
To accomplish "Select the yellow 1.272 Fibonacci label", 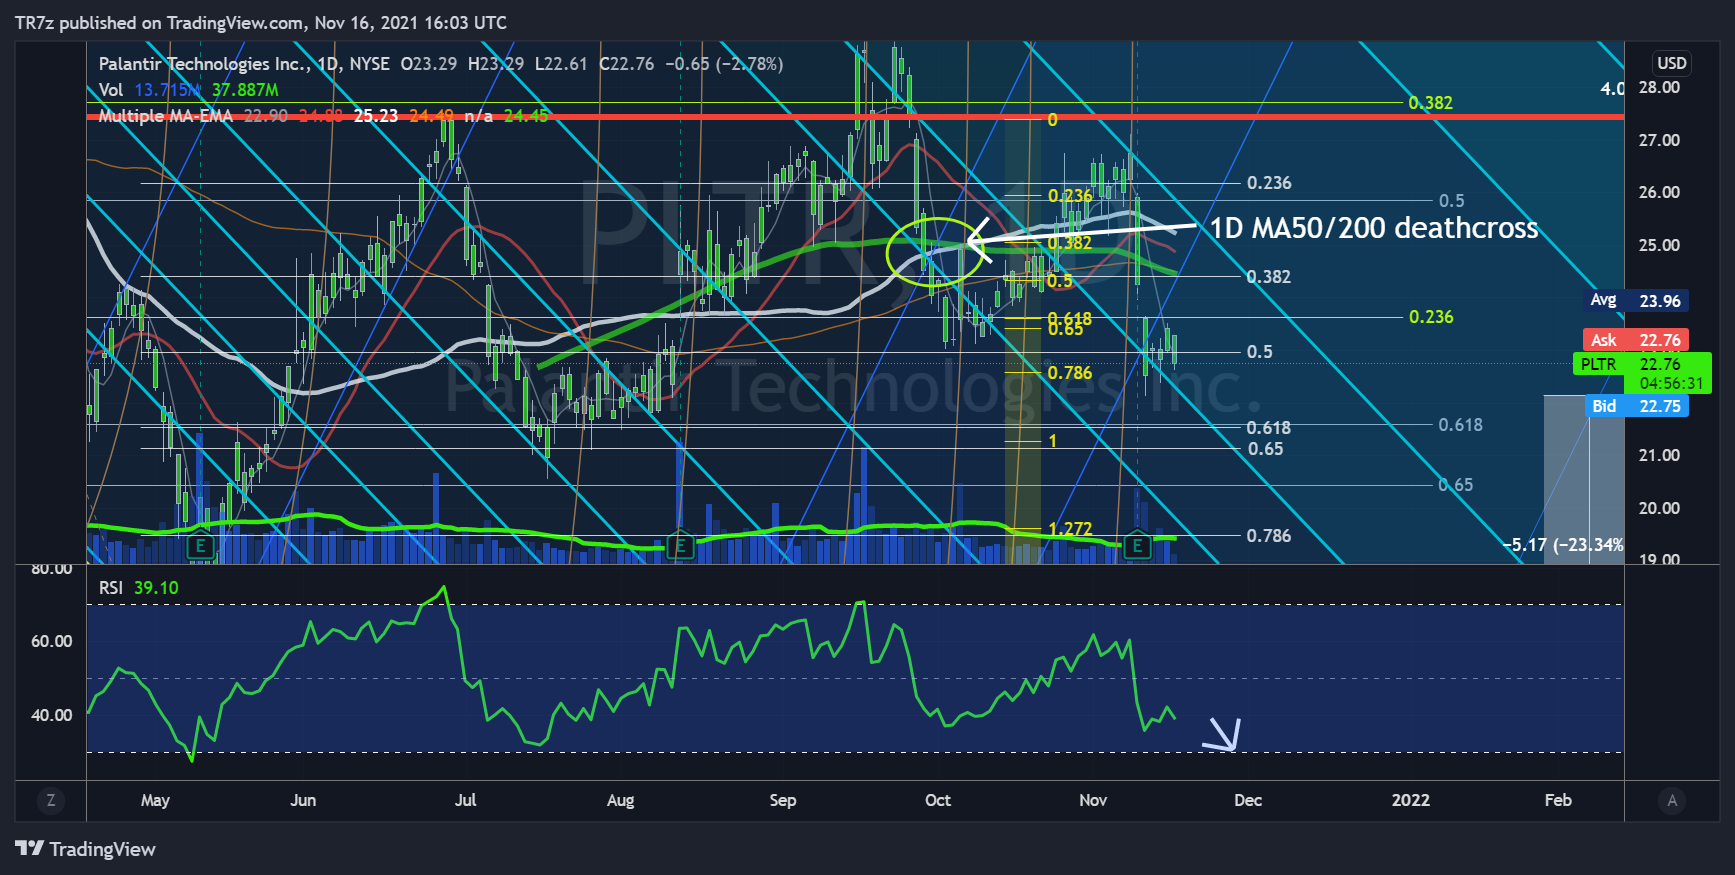I will pos(1070,529).
